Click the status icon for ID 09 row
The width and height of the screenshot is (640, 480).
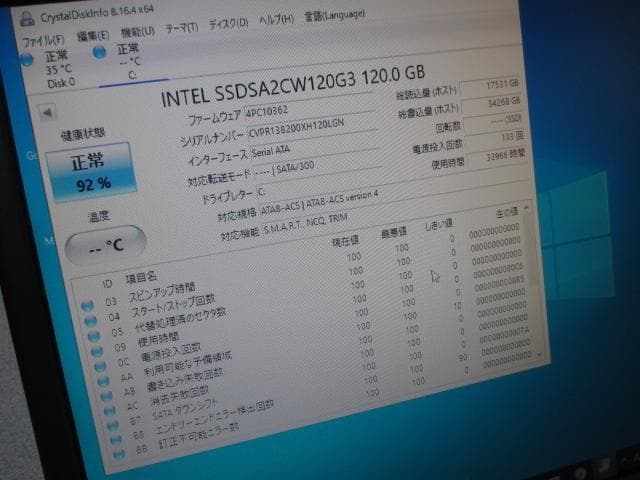(97, 351)
